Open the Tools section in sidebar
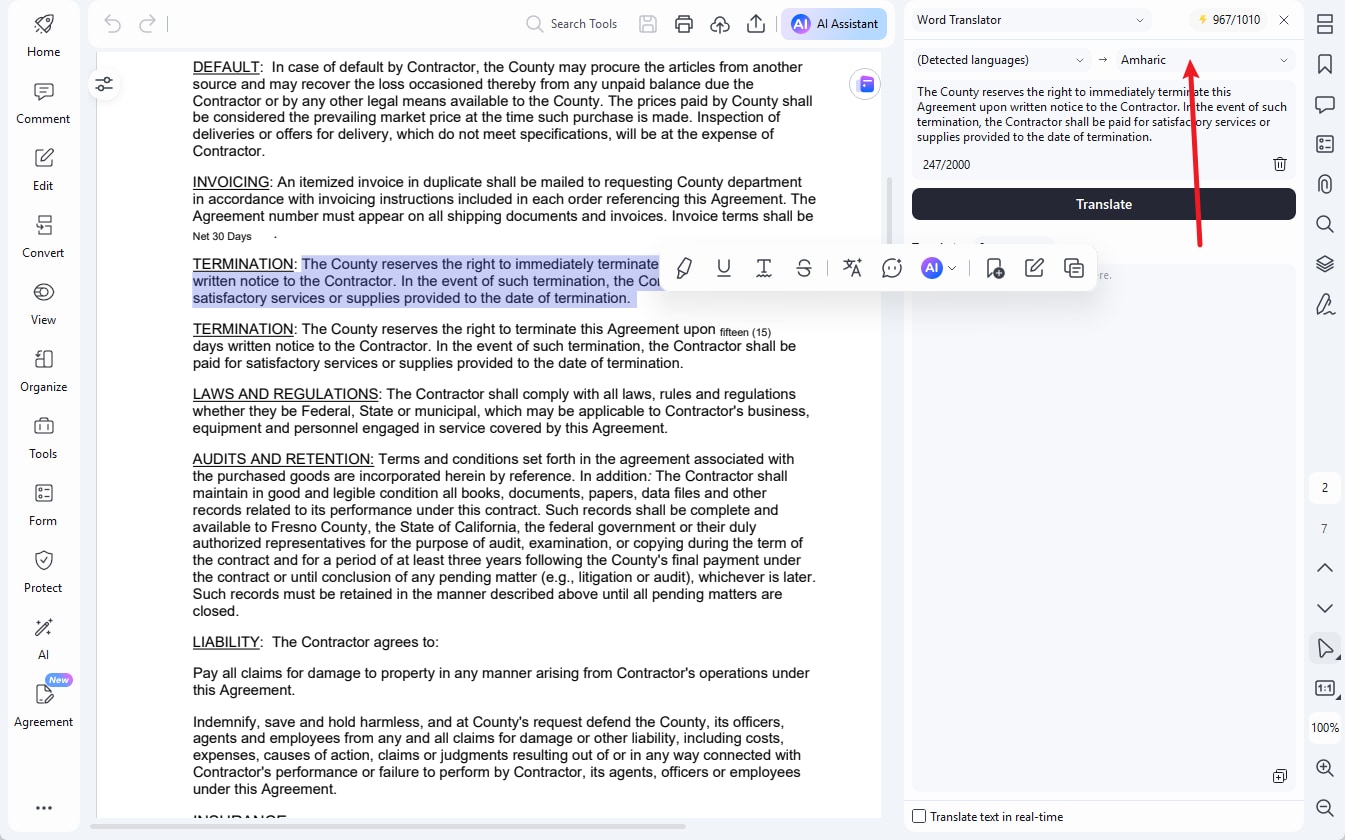The image size is (1345, 840). [x=43, y=439]
